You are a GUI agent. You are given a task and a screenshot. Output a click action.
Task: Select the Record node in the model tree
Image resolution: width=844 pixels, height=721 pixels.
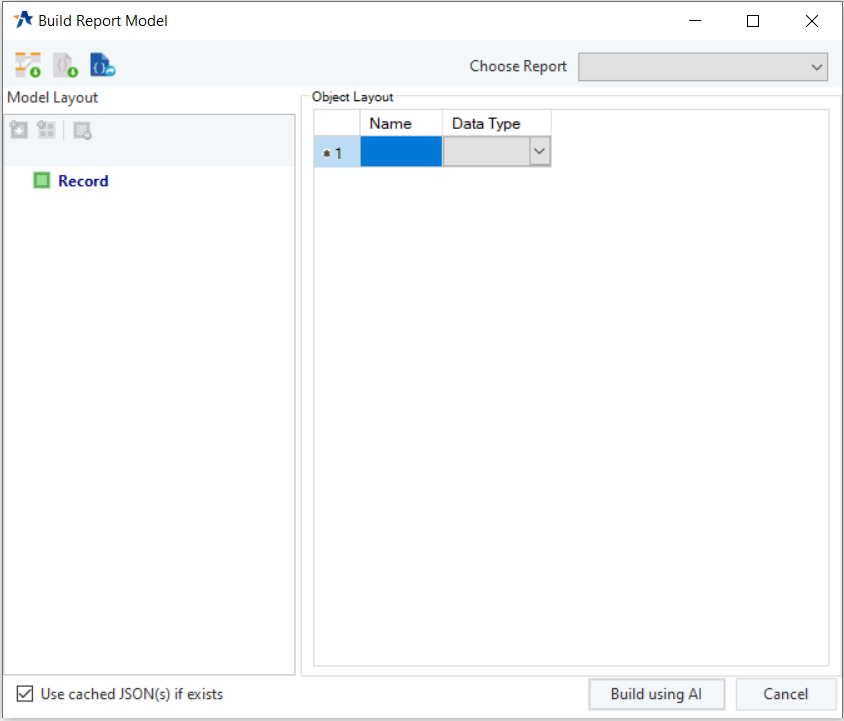coord(83,181)
